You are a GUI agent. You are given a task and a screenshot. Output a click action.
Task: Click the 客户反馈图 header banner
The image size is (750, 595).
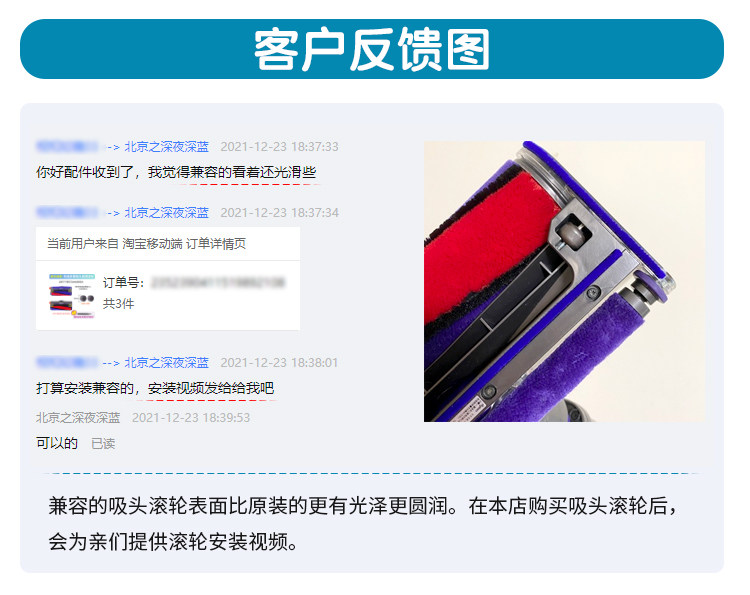(372, 49)
